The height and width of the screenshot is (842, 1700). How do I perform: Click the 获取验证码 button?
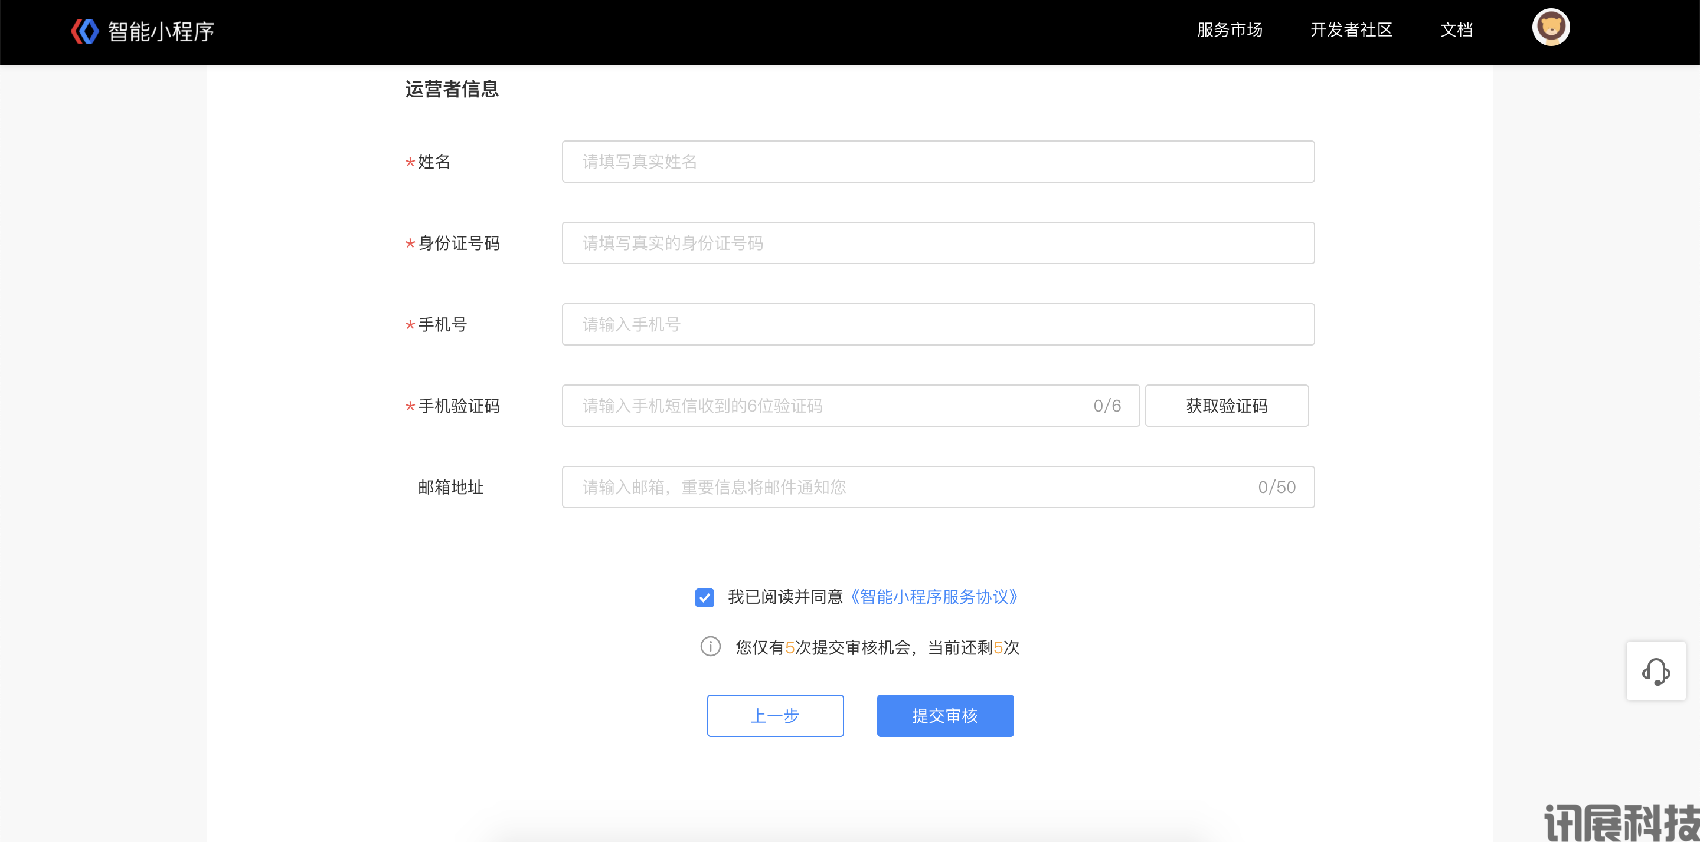pyautogui.click(x=1226, y=406)
